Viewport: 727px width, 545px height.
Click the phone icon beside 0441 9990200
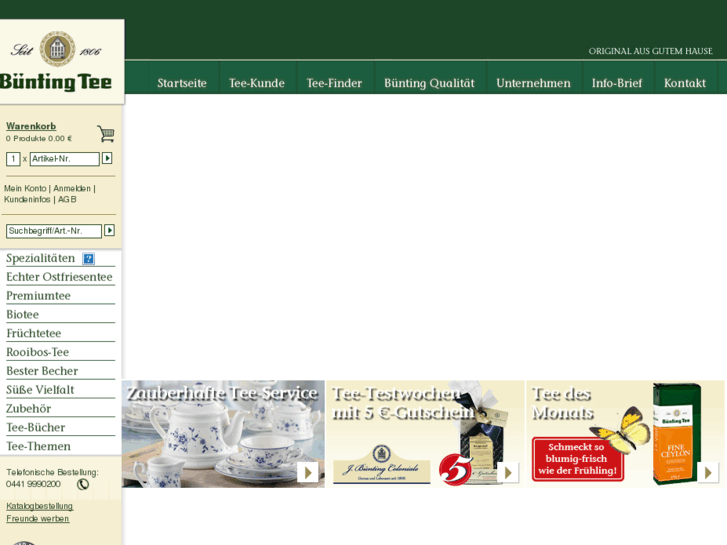tap(83, 484)
